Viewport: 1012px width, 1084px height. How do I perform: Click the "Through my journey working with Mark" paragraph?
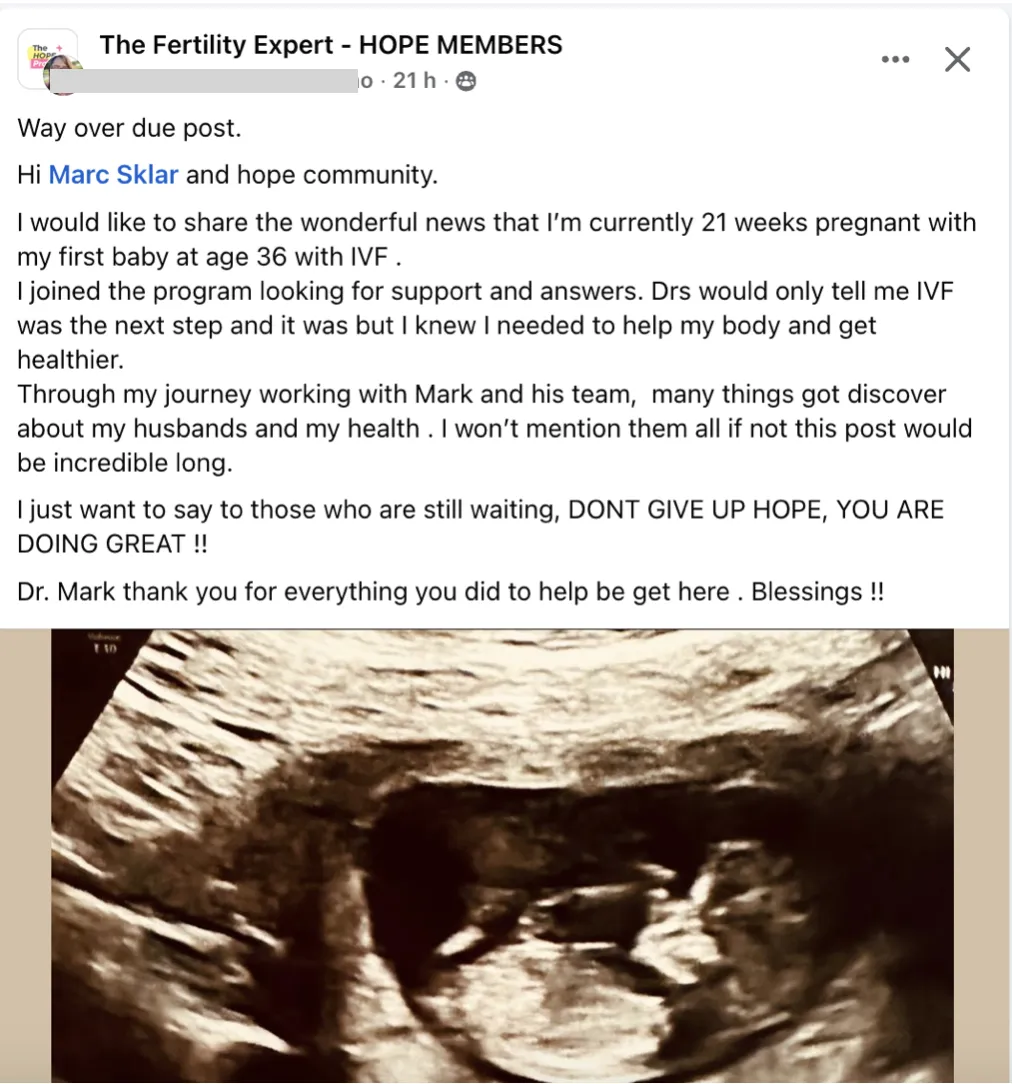[494, 429]
